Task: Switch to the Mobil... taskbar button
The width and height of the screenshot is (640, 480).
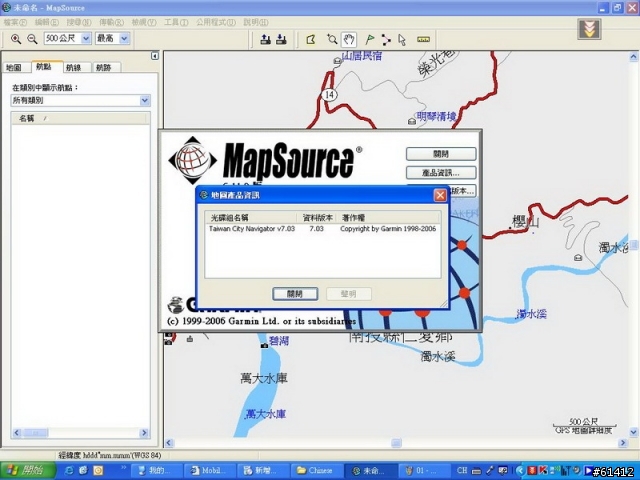Action: click(211, 471)
